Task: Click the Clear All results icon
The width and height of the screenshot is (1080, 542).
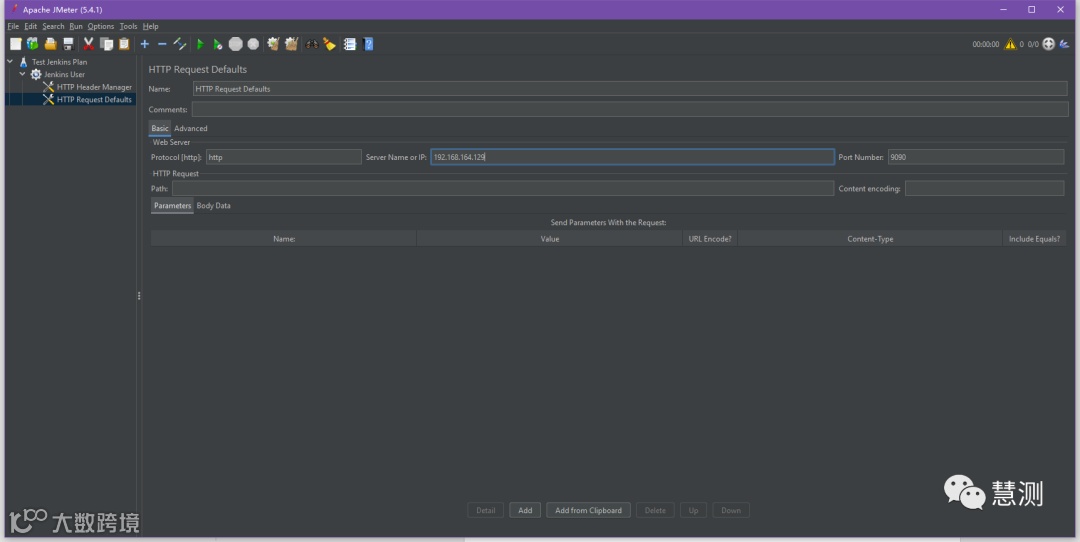Action: (x=291, y=44)
